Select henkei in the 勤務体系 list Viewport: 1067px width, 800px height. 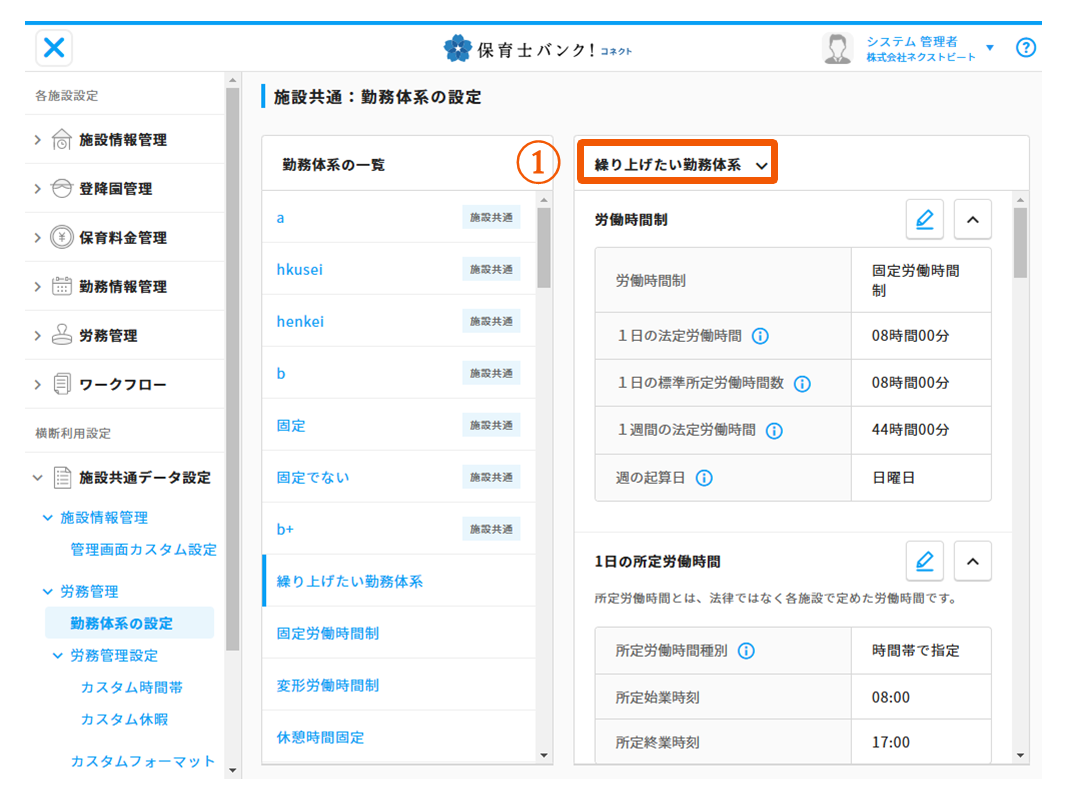click(300, 322)
